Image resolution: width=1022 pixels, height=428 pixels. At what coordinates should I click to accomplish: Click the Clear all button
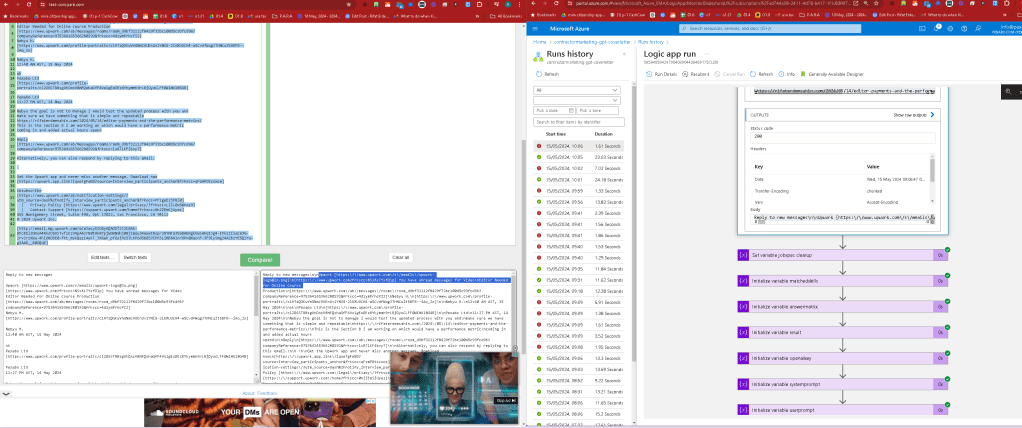(x=399, y=257)
